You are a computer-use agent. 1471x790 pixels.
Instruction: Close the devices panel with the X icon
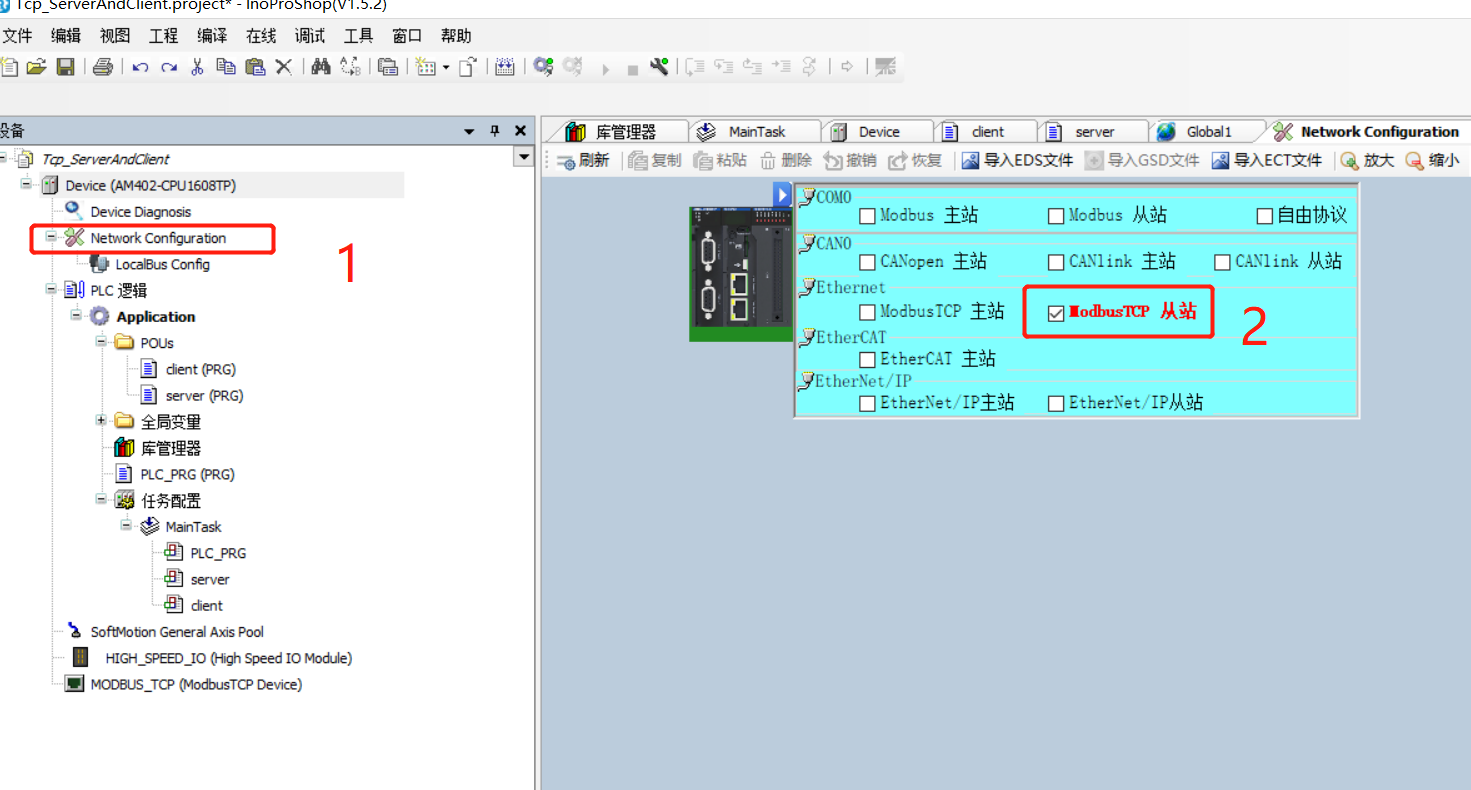click(520, 131)
